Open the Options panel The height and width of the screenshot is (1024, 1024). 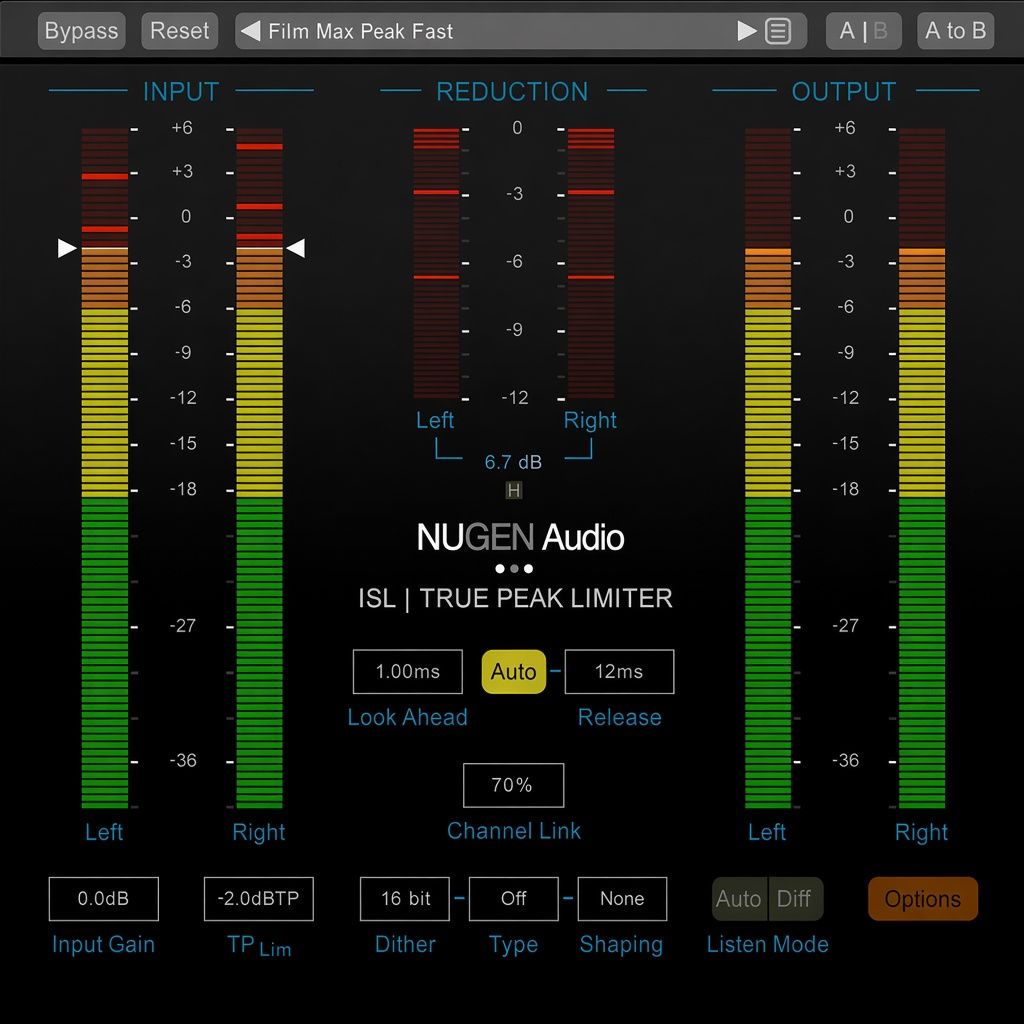[x=923, y=899]
